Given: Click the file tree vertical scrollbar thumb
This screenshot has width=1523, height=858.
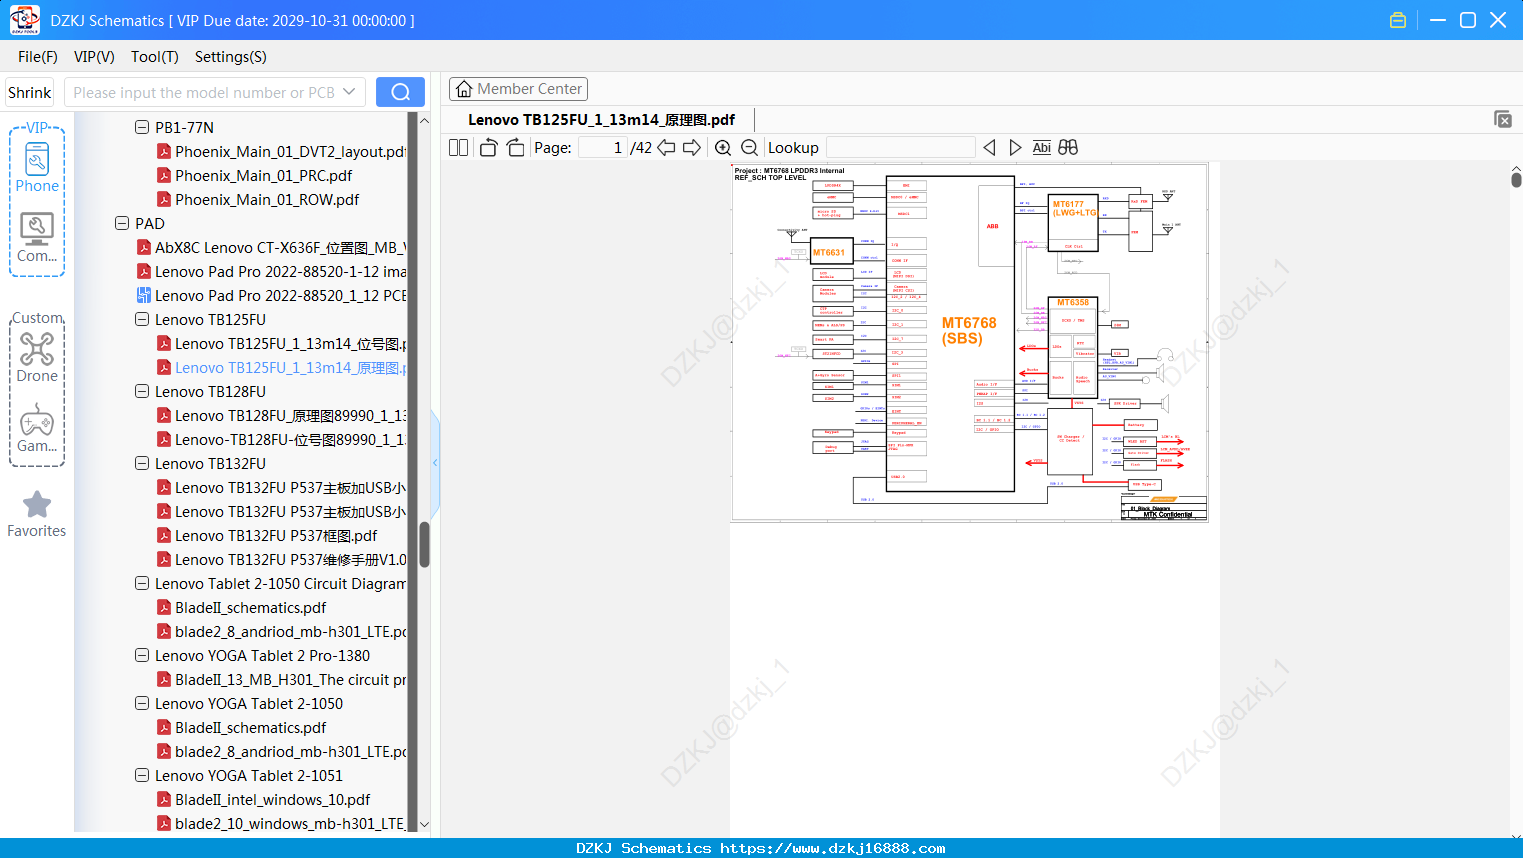Looking at the screenshot, I should point(424,545).
